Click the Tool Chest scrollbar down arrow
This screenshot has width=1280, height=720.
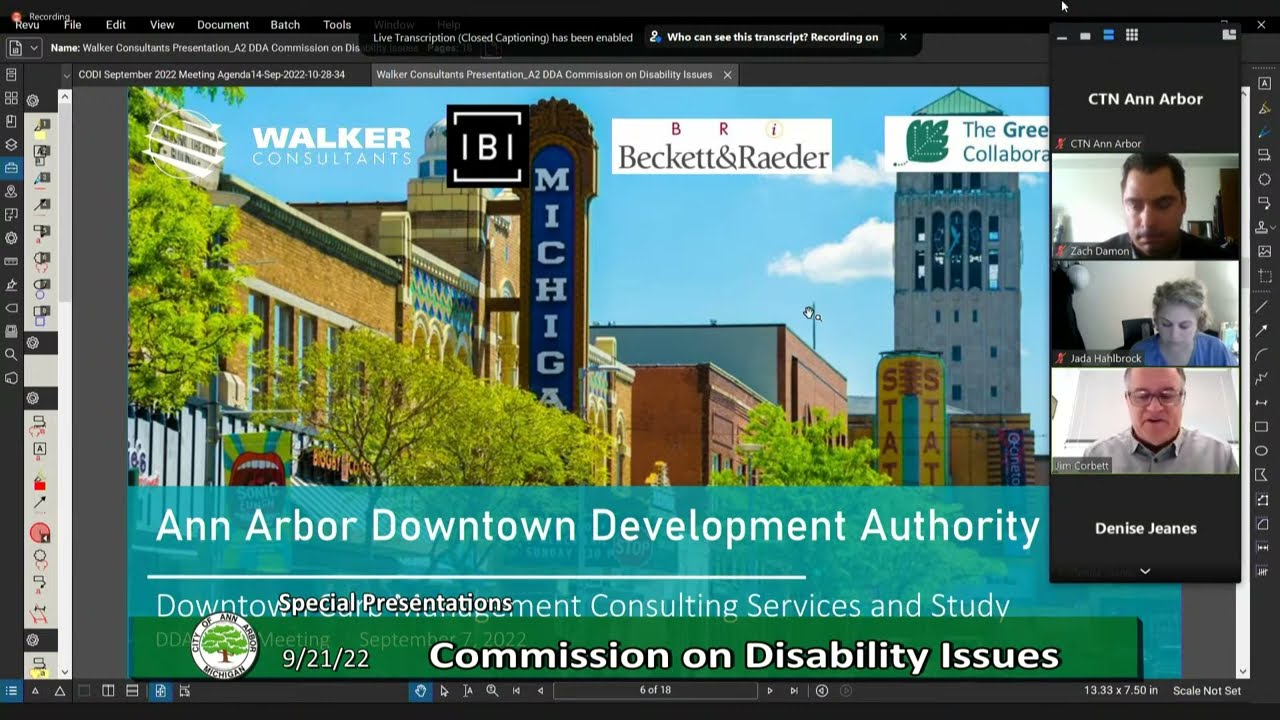pos(65,672)
